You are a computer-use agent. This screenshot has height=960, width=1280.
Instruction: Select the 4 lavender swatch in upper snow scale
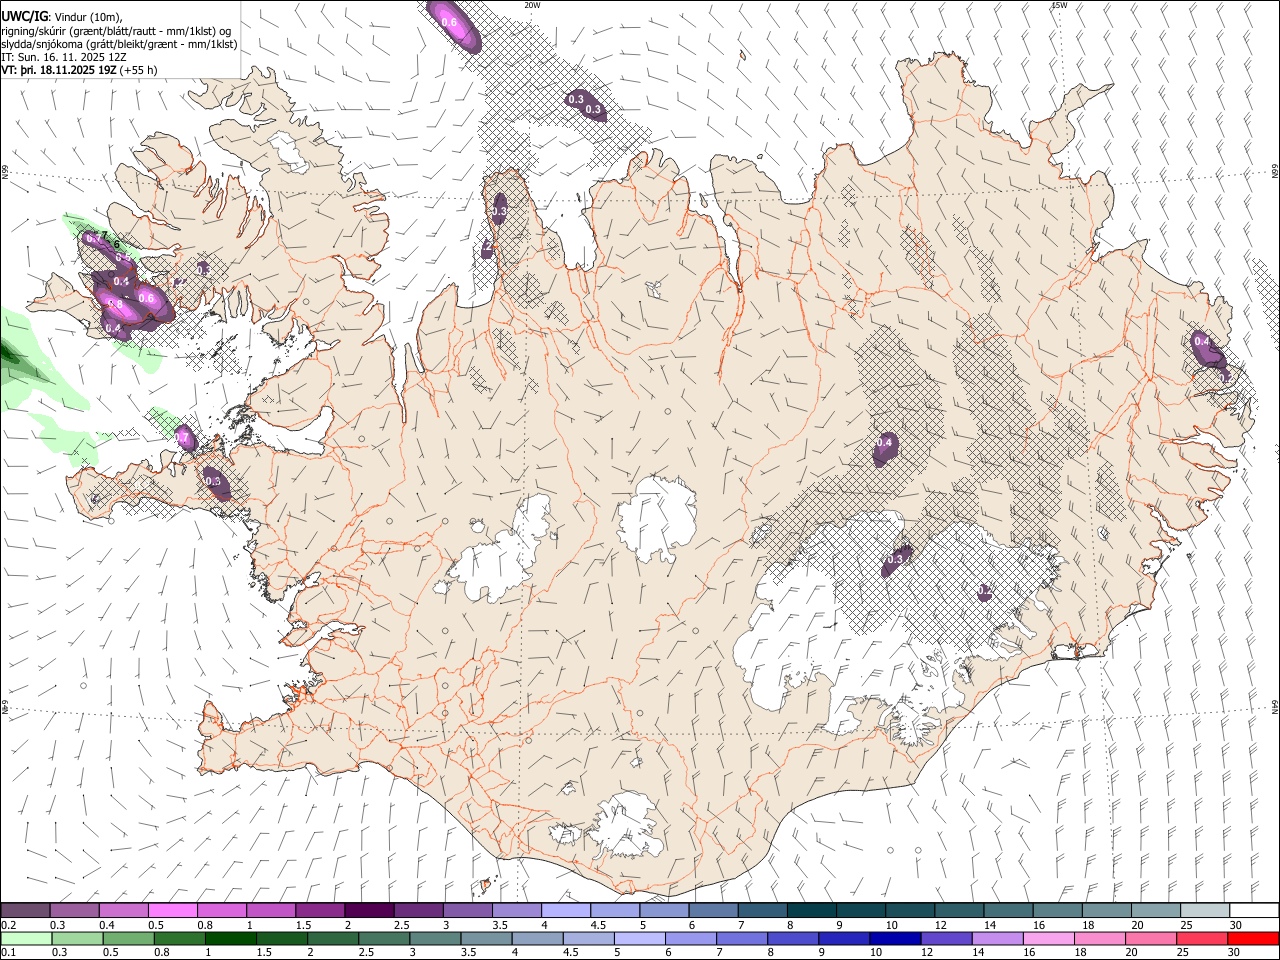point(566,910)
